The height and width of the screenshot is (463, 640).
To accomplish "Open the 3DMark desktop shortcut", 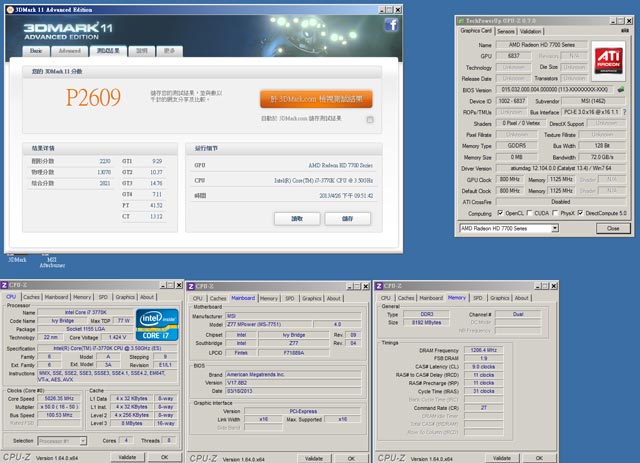I will 17,258.
